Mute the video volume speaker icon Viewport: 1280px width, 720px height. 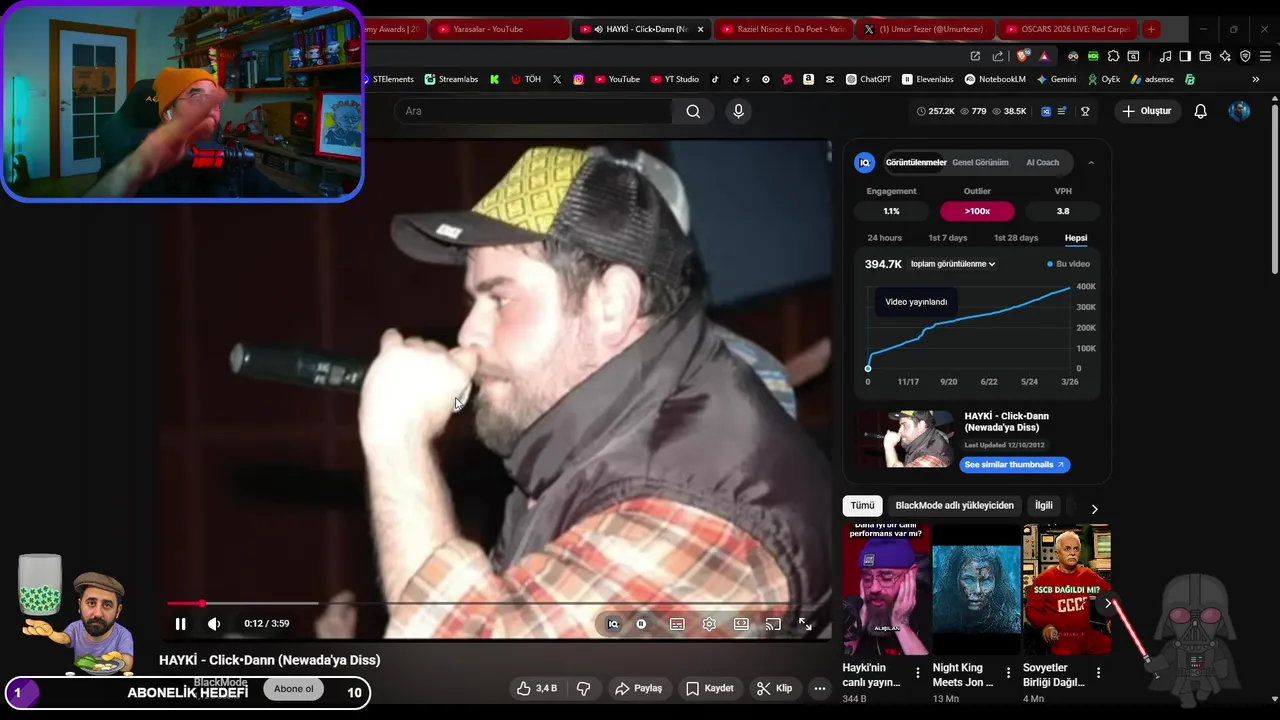[214, 624]
